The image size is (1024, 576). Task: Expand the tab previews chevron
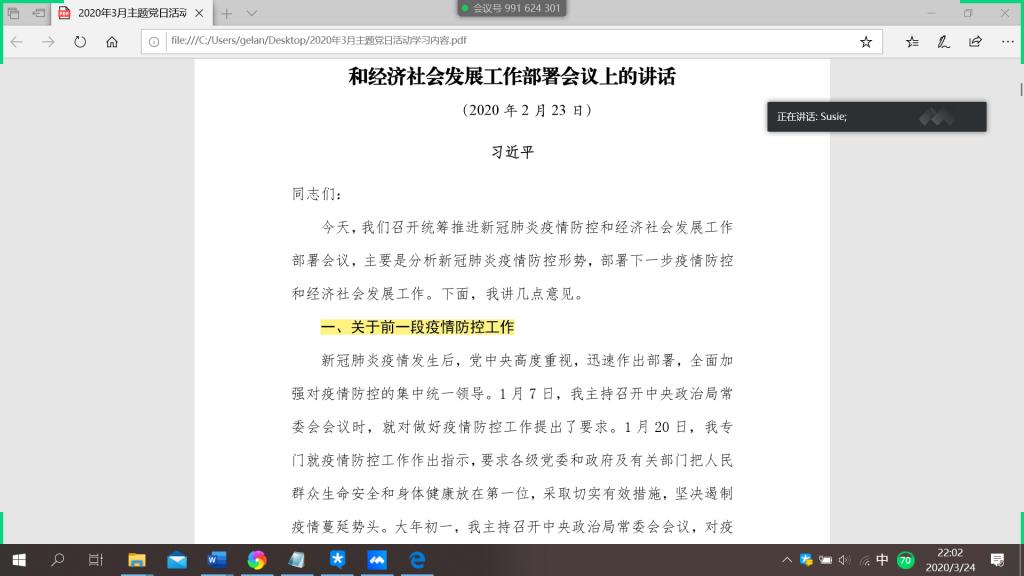pos(252,13)
